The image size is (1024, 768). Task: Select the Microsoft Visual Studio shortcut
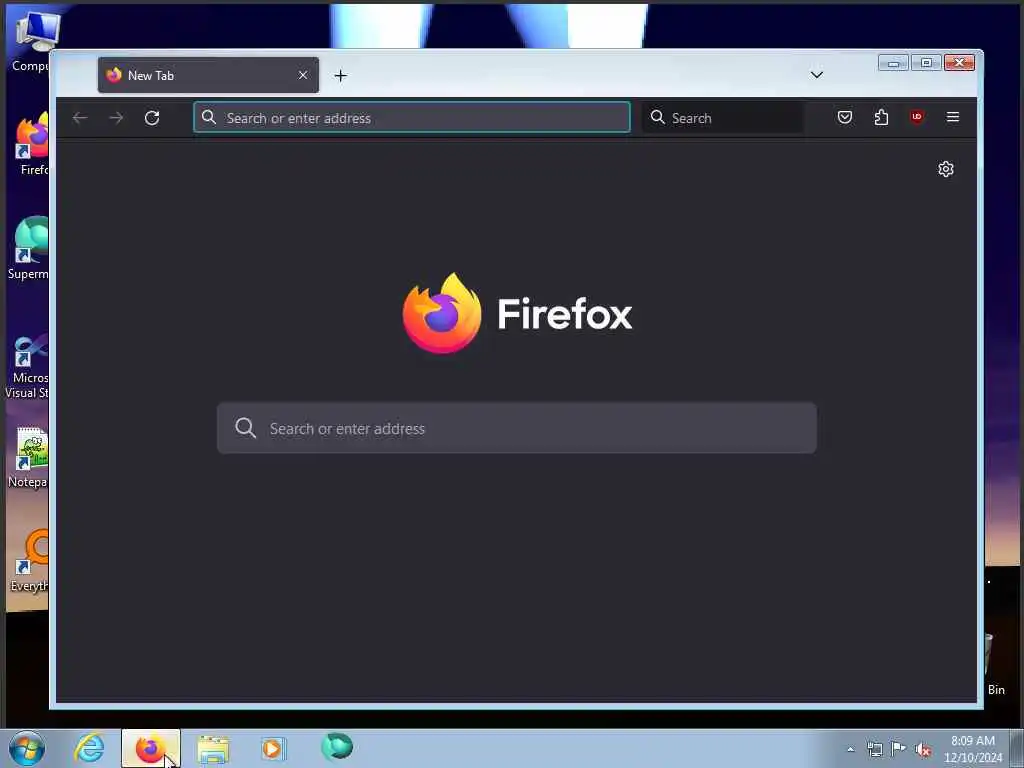[x=29, y=366]
